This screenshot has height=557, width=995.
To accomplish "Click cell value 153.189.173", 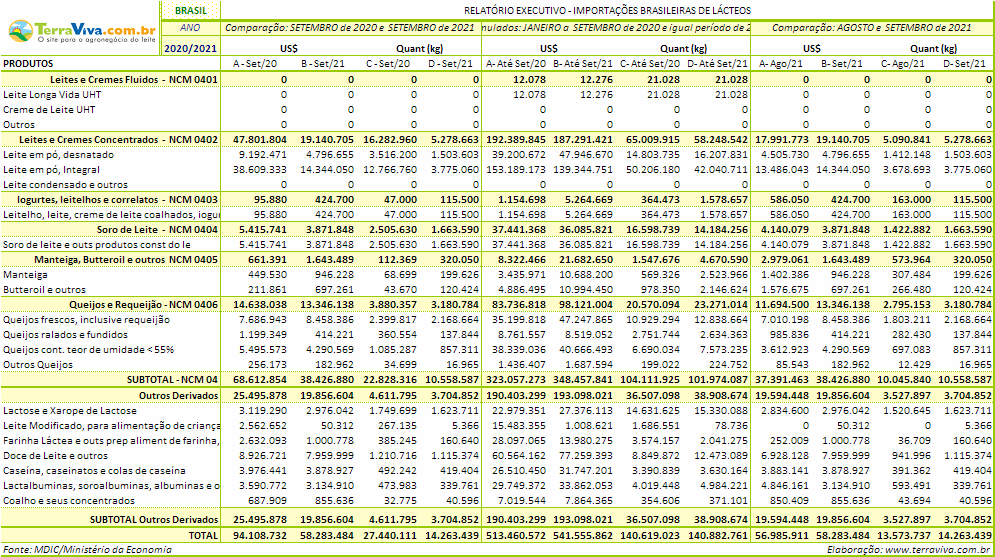I will click(516, 169).
